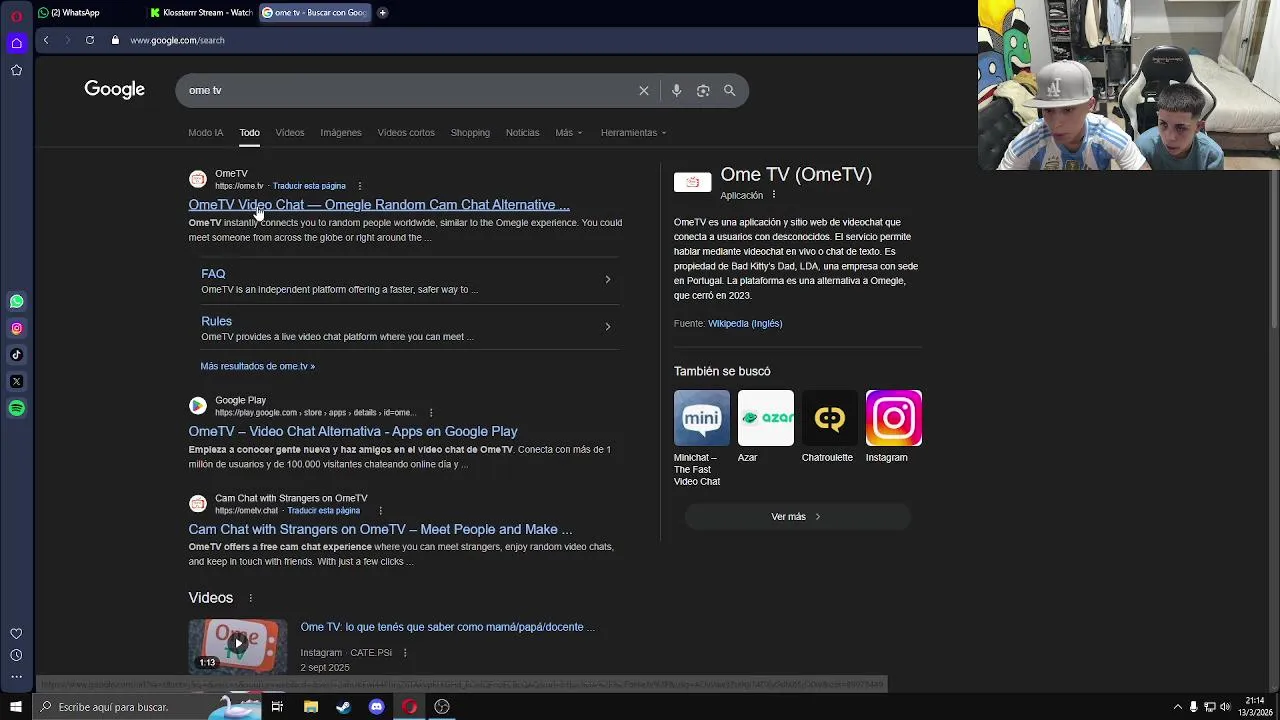Open Cam Chat with Strangers result

pos(380,530)
